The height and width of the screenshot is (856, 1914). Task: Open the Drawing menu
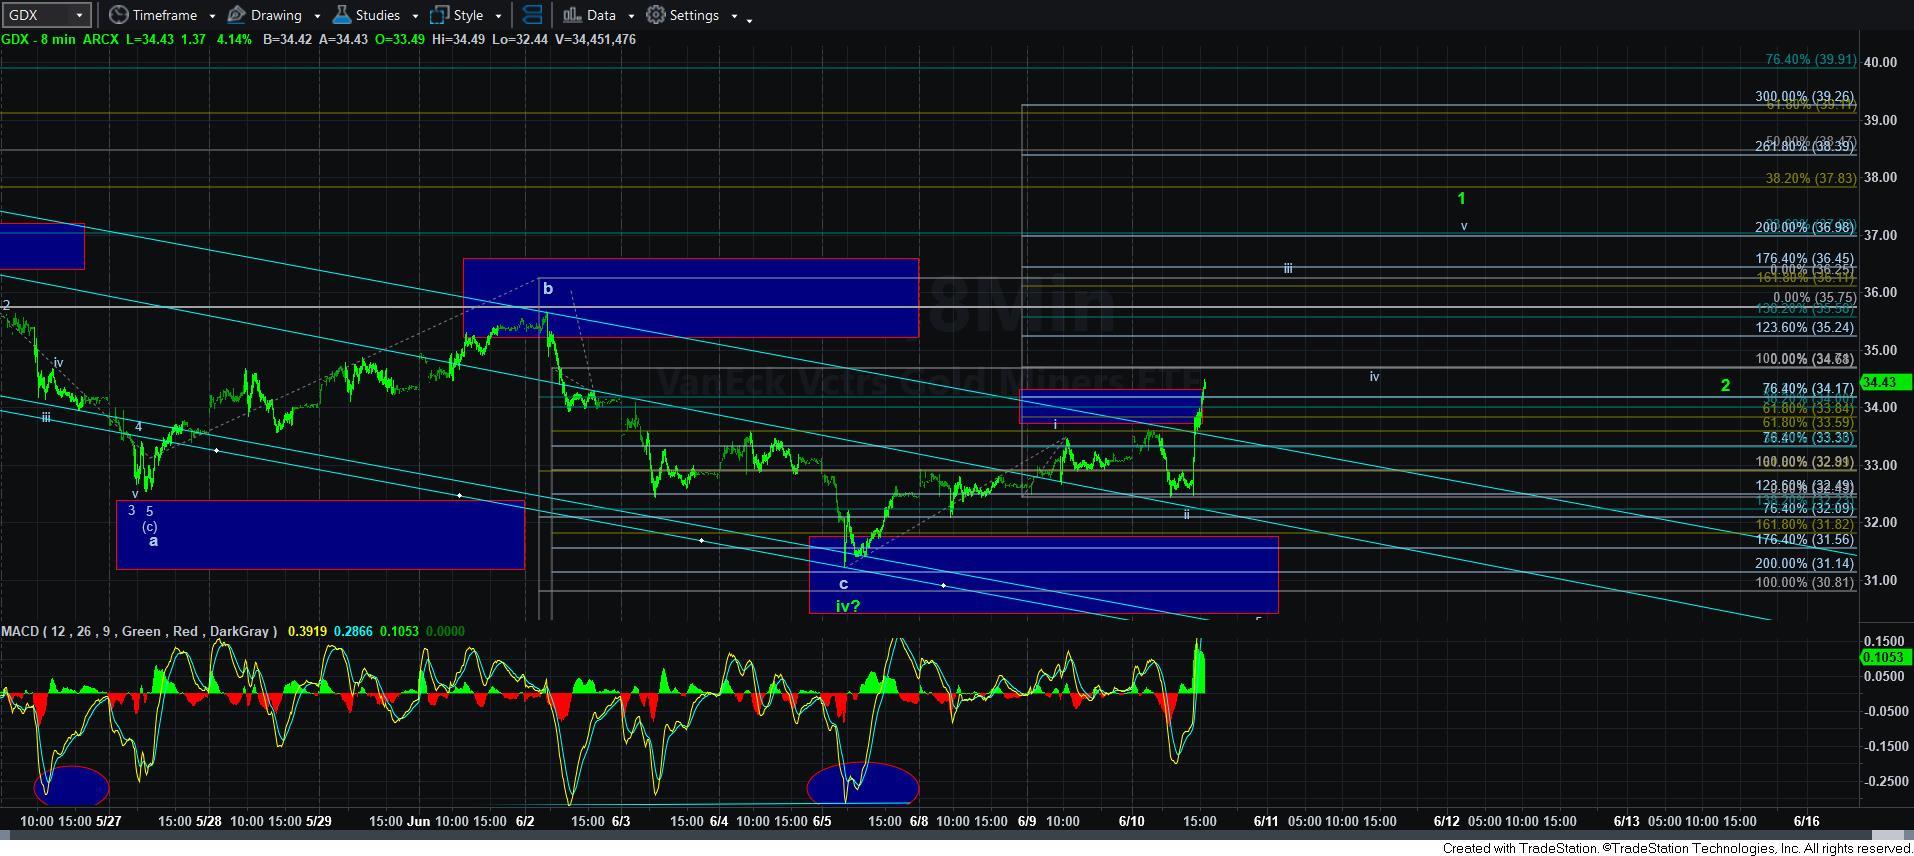click(x=275, y=15)
